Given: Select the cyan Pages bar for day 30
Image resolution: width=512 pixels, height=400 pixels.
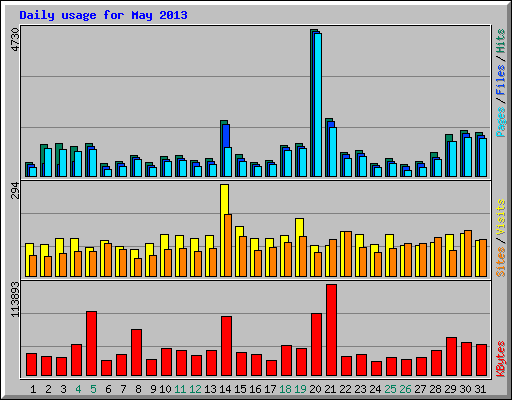Looking at the screenshot, I should 468,157.
